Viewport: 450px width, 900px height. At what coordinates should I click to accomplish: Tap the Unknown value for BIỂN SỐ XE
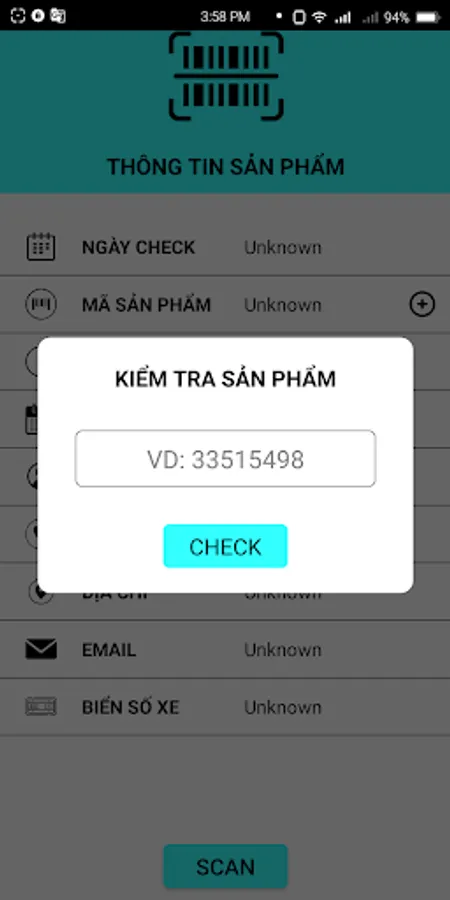click(283, 707)
